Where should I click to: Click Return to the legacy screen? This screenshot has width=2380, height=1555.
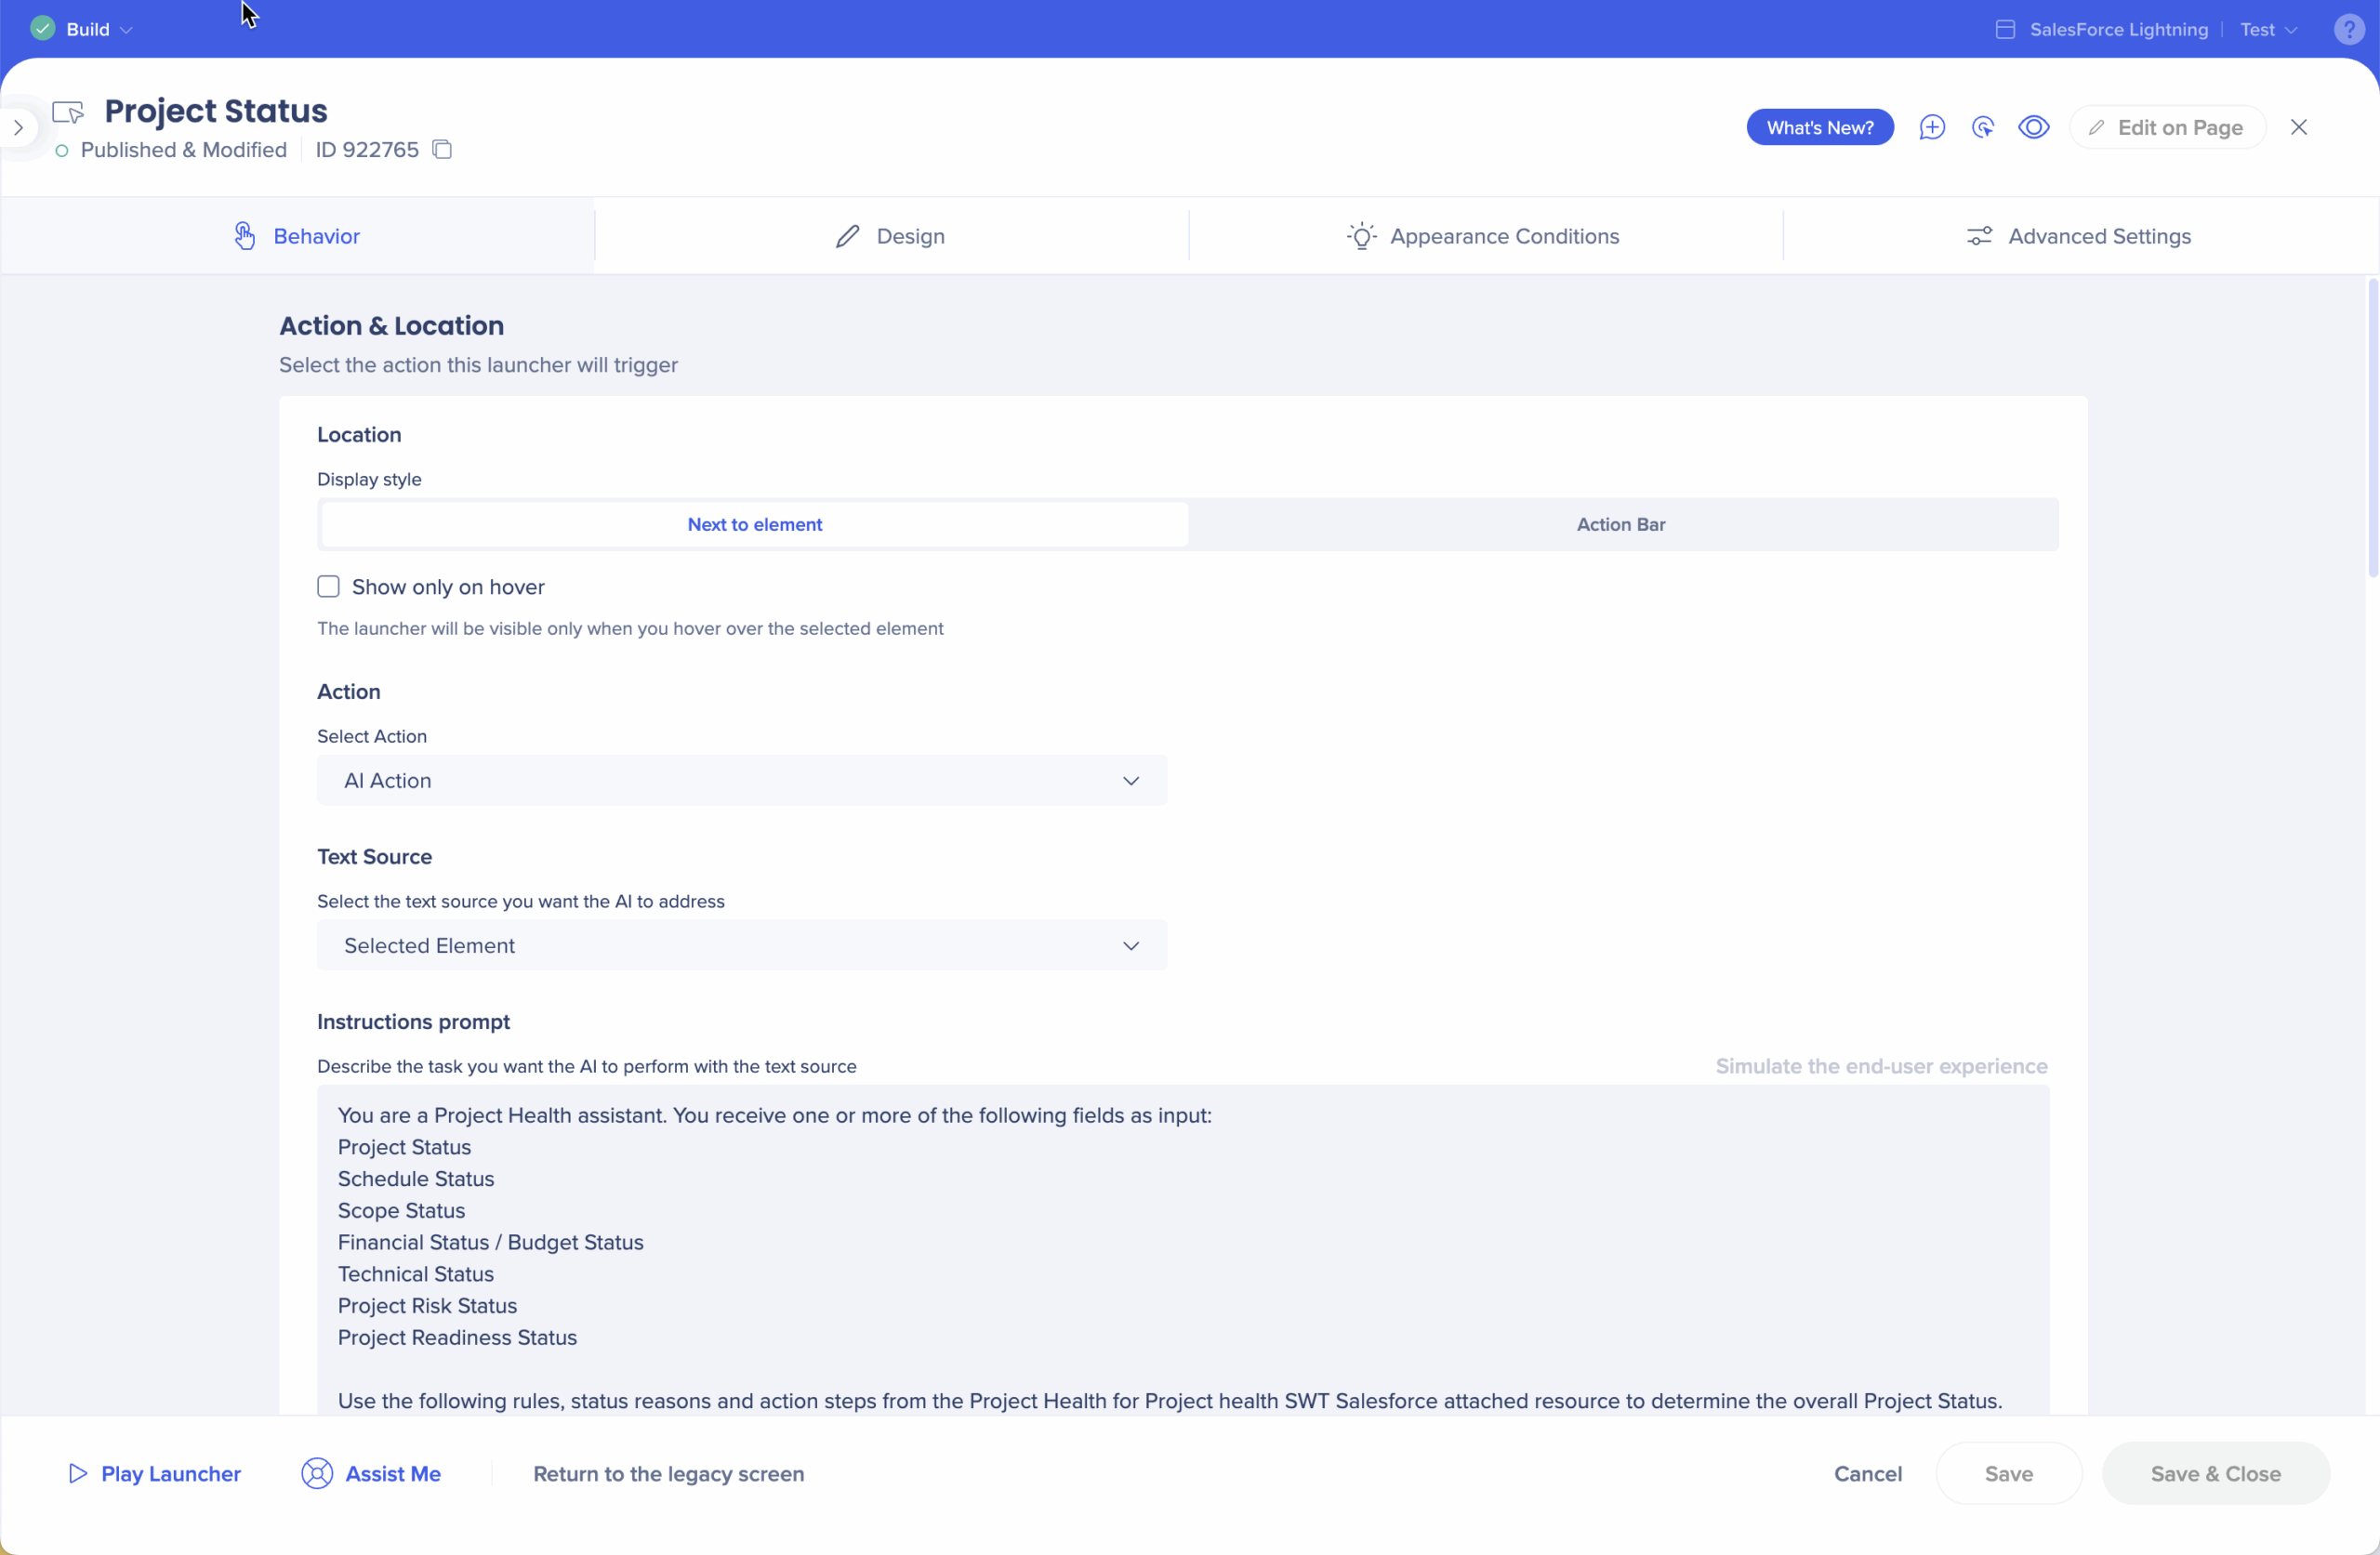tap(668, 1473)
